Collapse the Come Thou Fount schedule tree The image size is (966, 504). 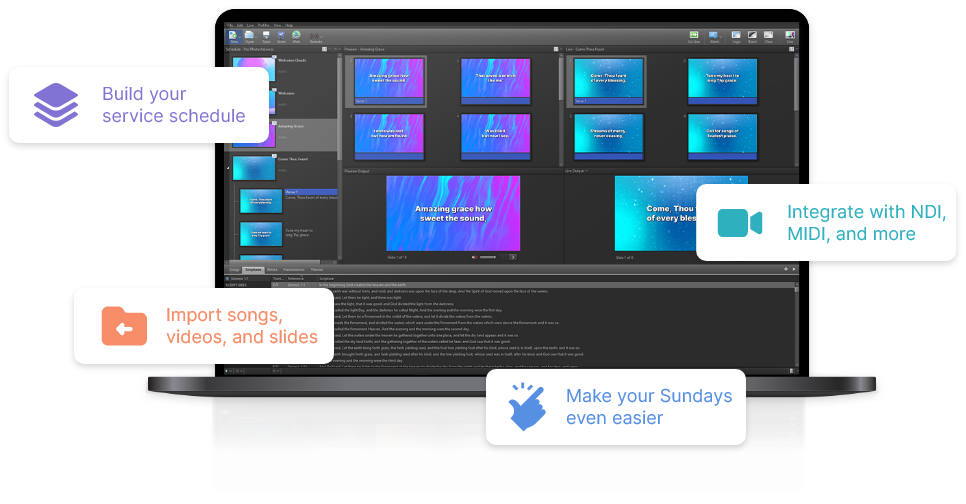tap(228, 168)
